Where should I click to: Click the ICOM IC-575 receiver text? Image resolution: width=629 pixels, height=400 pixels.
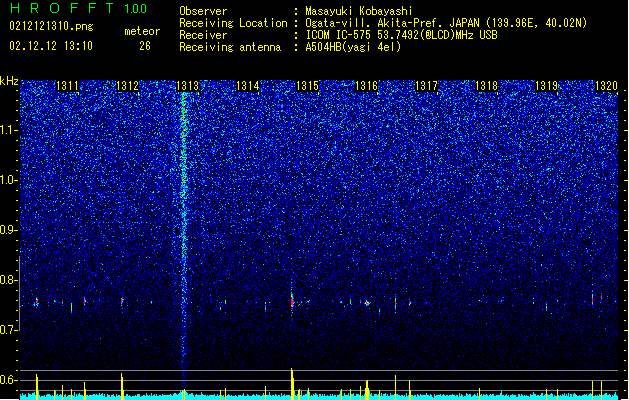point(402,35)
